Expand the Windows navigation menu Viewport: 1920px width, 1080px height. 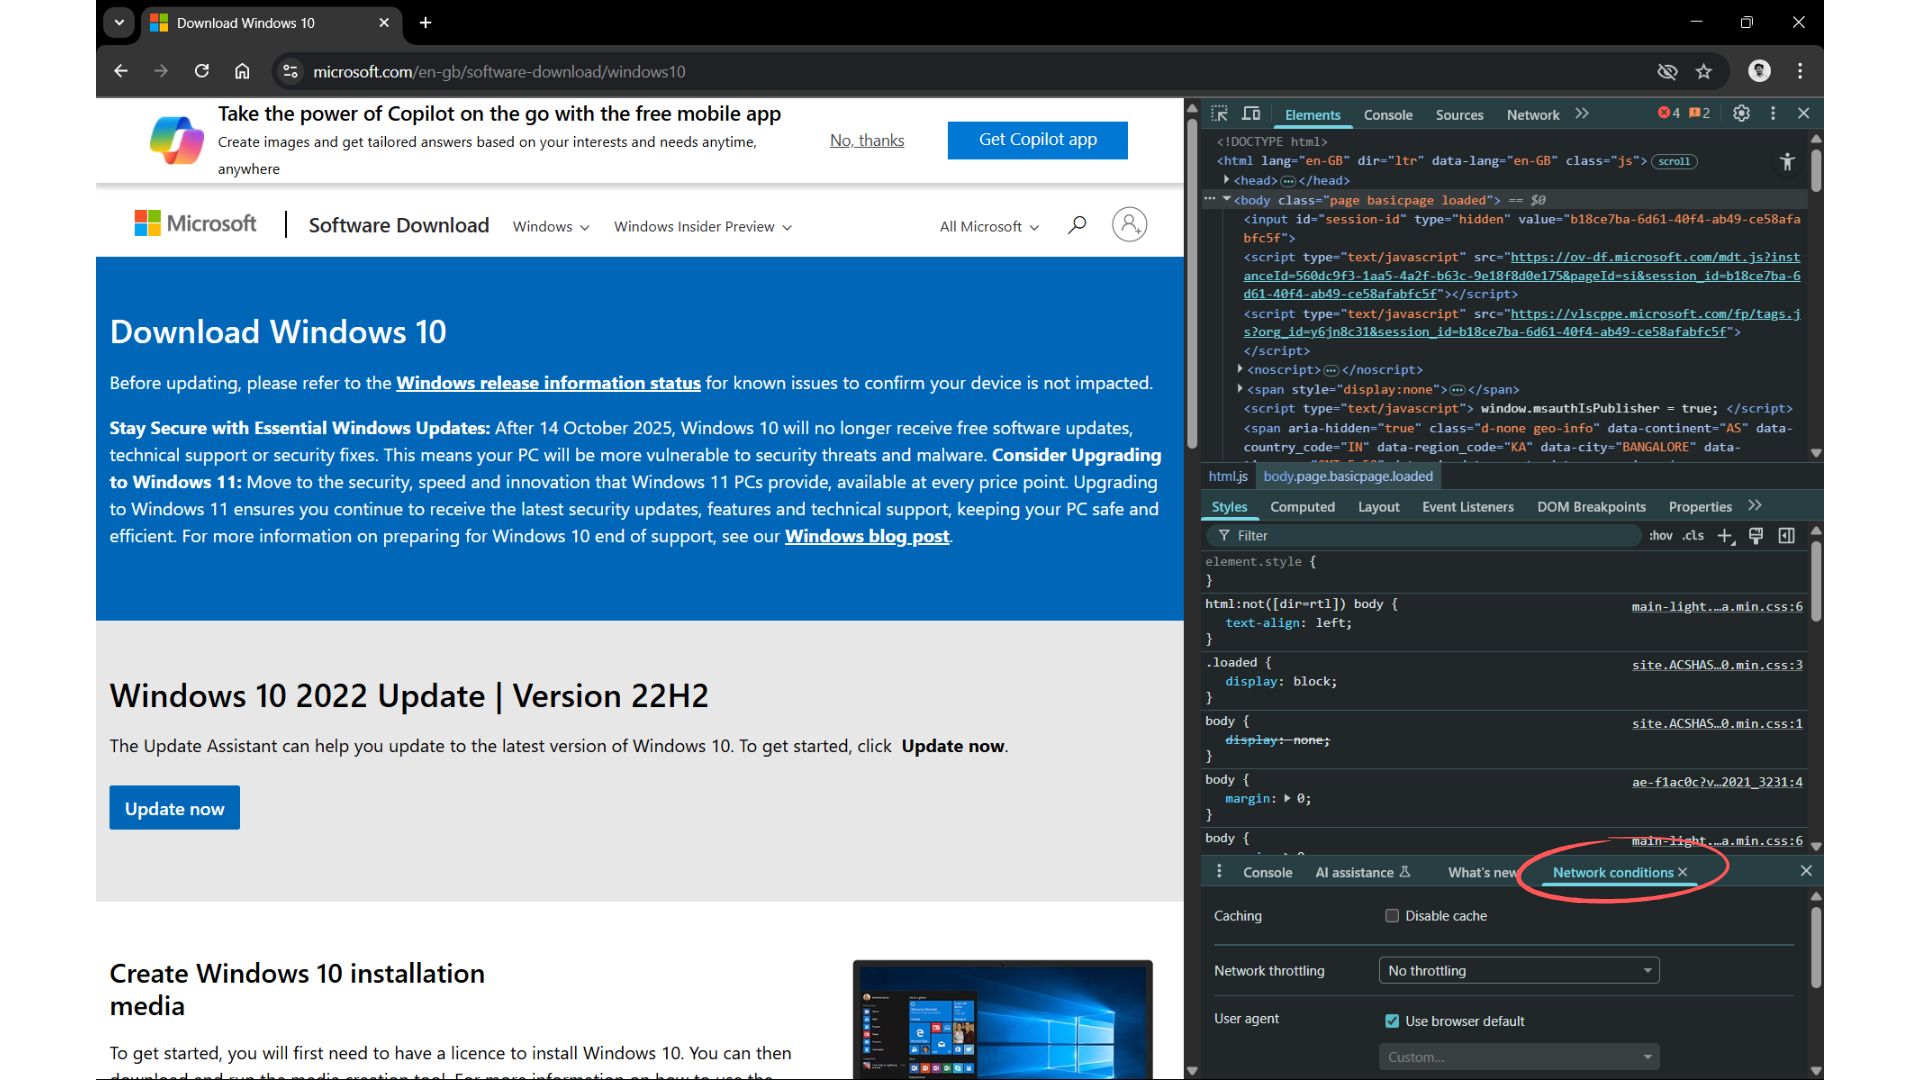pos(551,227)
